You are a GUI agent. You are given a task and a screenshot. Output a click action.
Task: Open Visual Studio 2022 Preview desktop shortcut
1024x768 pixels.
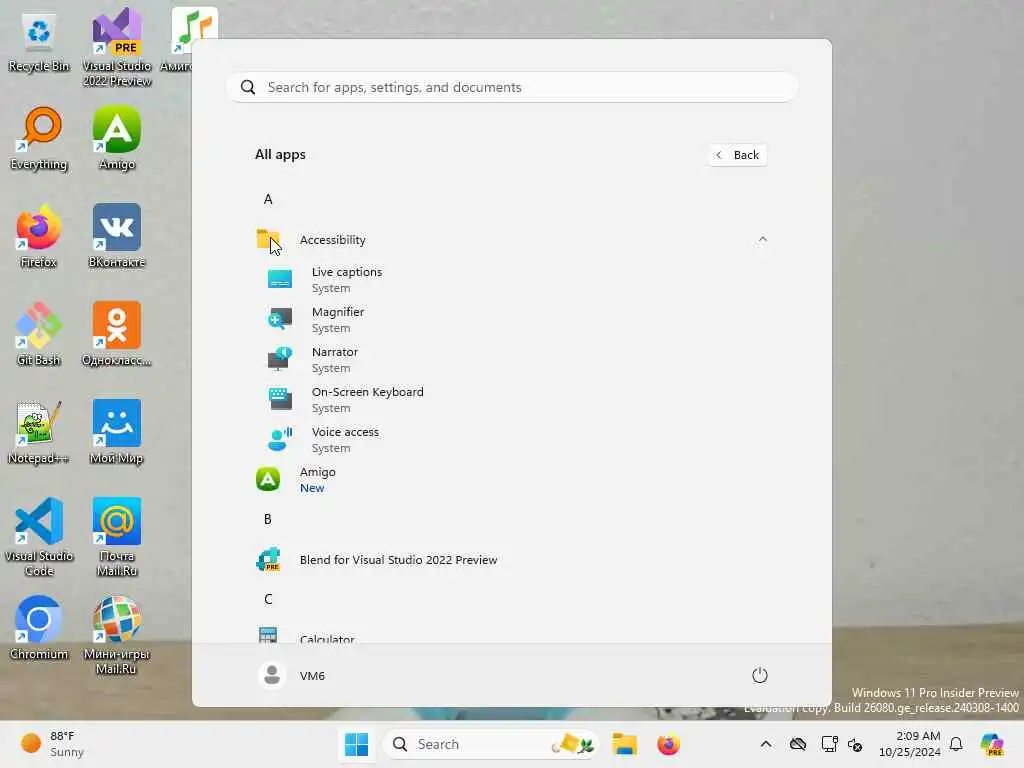pyautogui.click(x=117, y=47)
